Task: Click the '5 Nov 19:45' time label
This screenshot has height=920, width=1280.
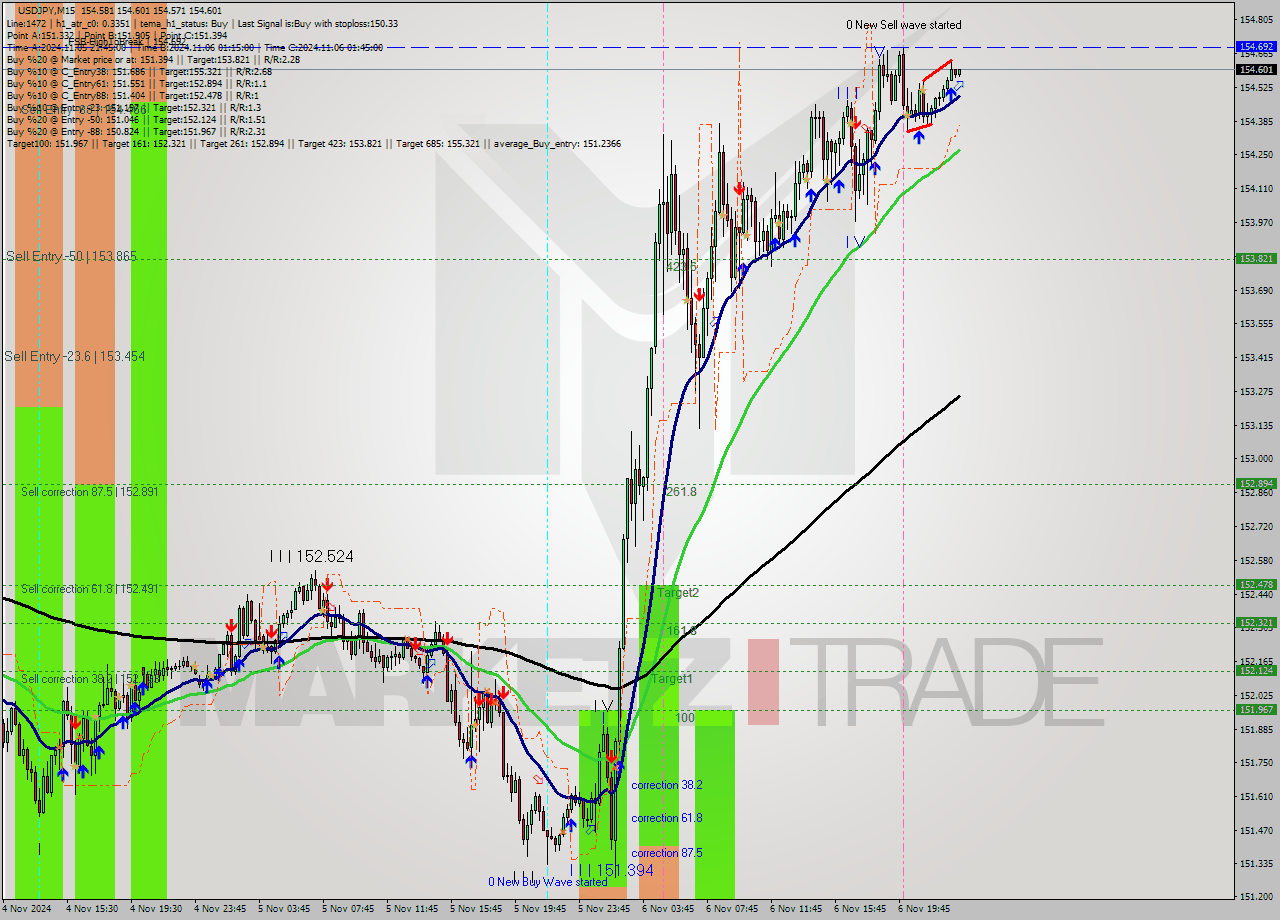Action: point(540,909)
